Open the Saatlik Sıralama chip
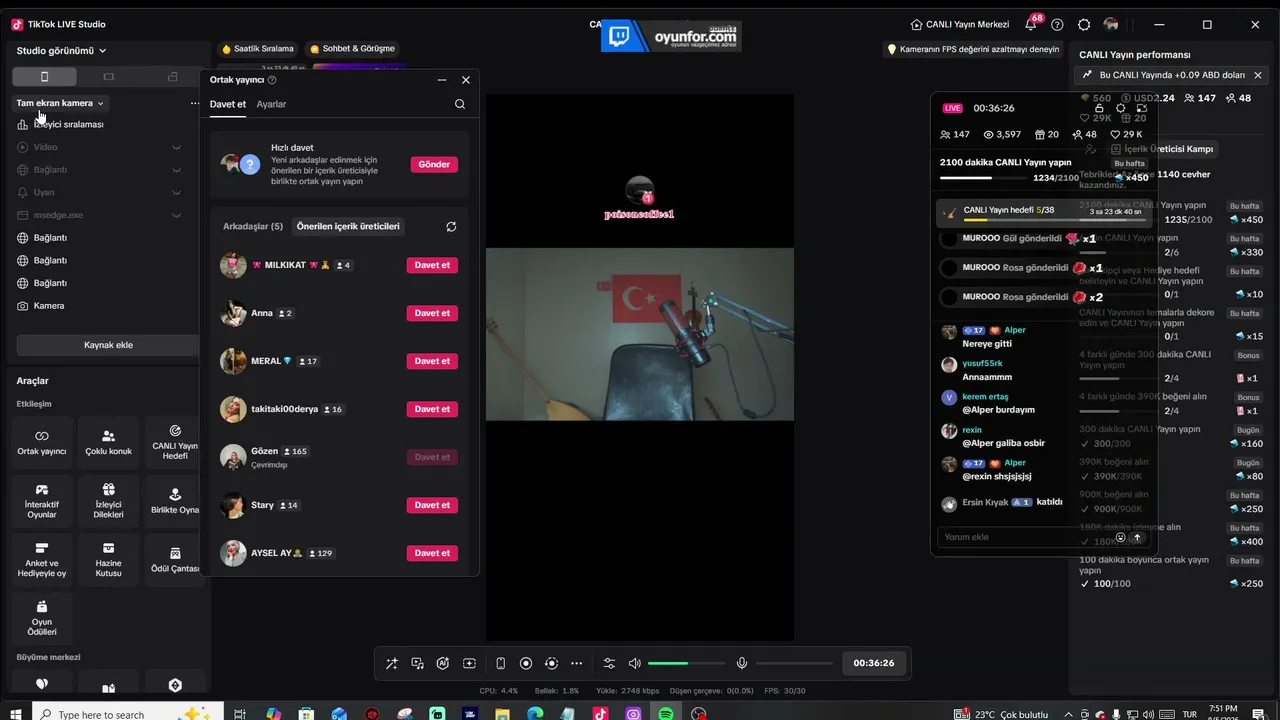This screenshot has width=1280, height=720. pos(258,49)
